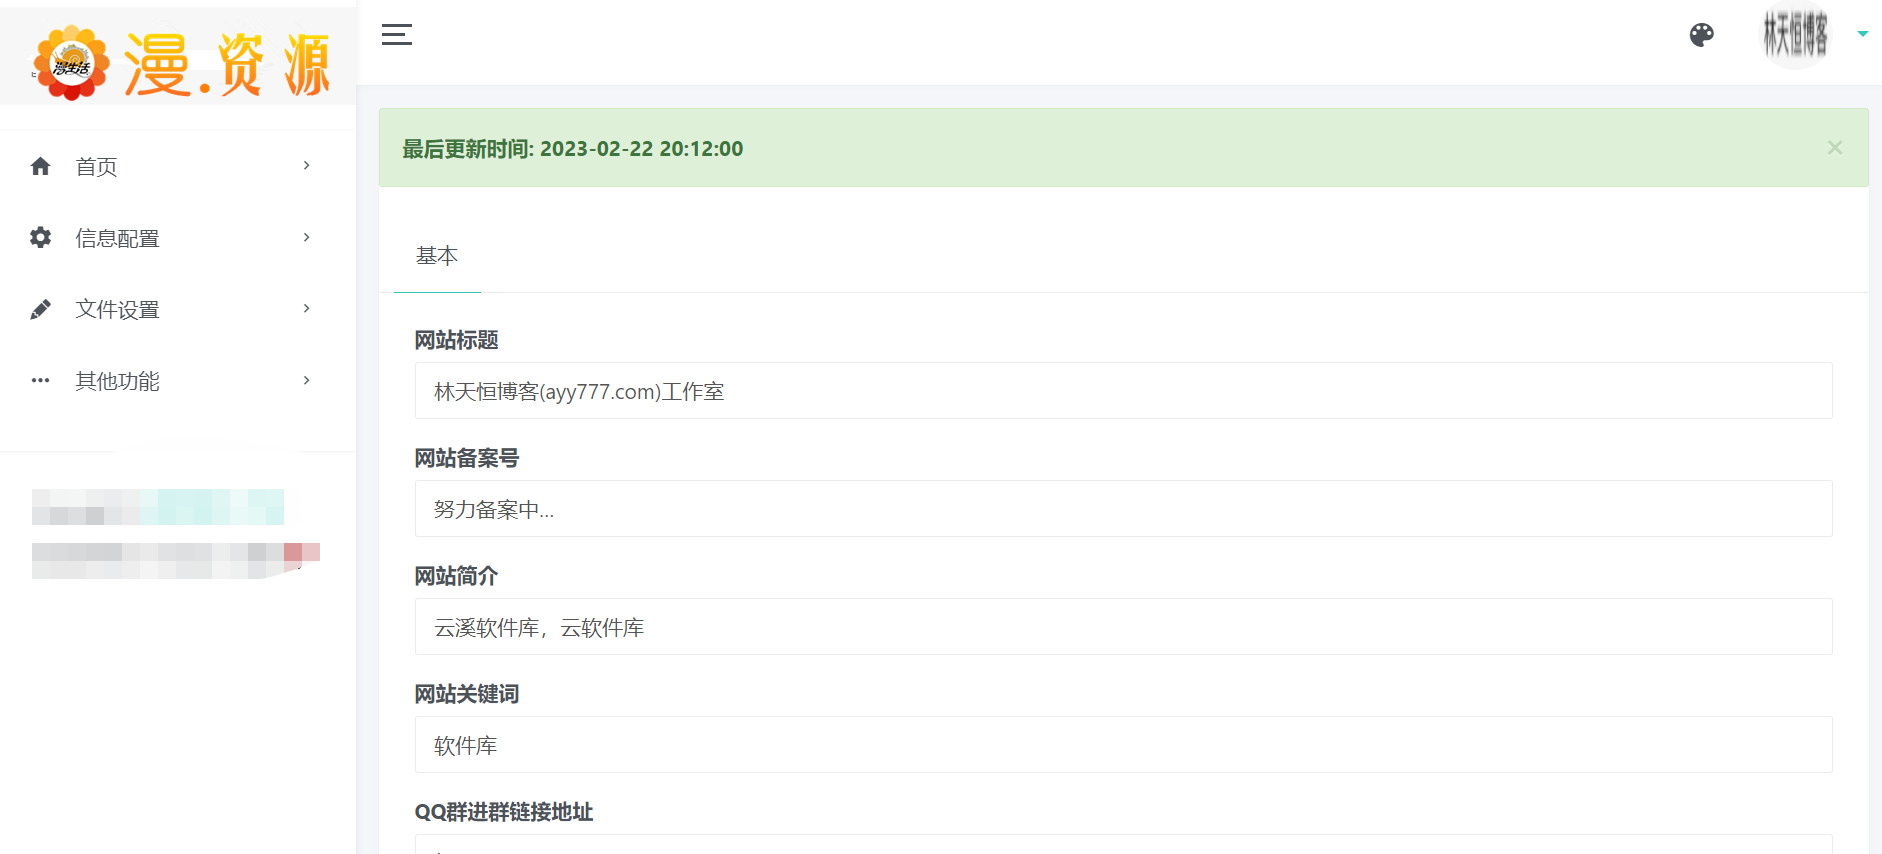The image size is (1882, 854).
Task: Expand the 首页 menu chevron
Action: (x=306, y=166)
